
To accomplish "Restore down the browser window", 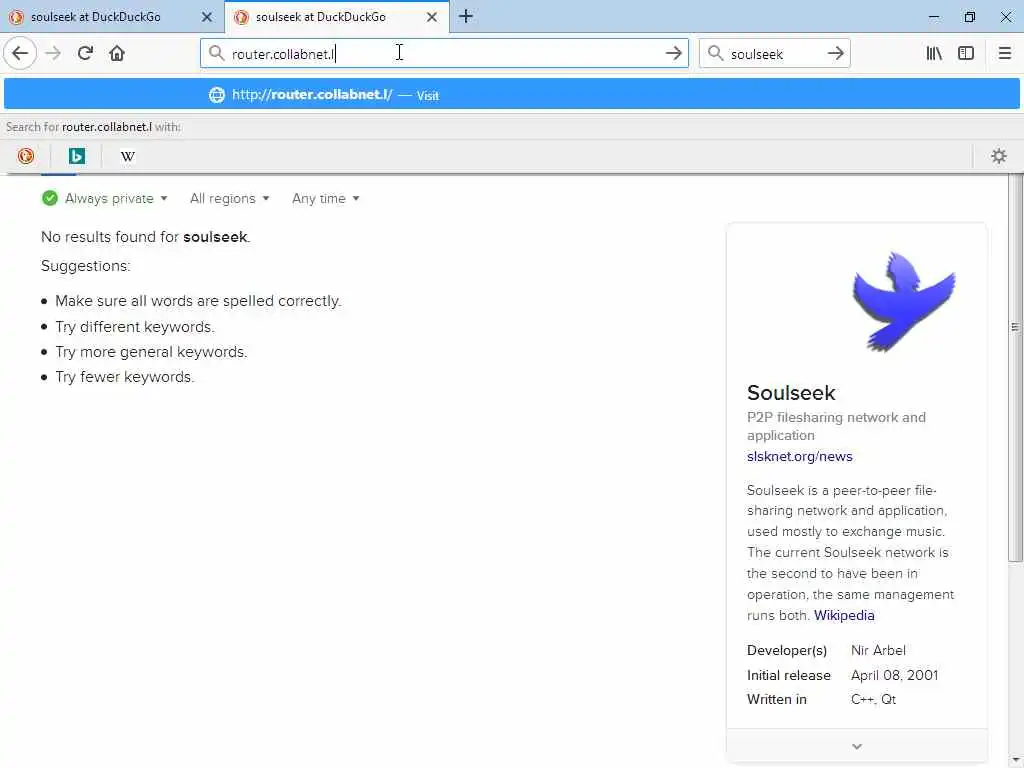I will (x=970, y=17).
